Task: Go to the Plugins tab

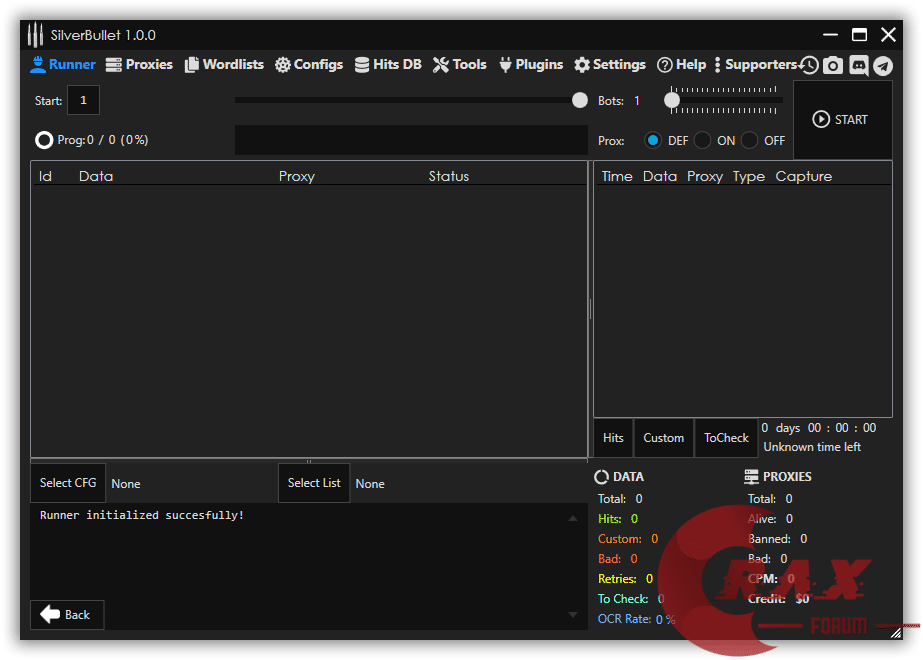Action: click(x=530, y=64)
